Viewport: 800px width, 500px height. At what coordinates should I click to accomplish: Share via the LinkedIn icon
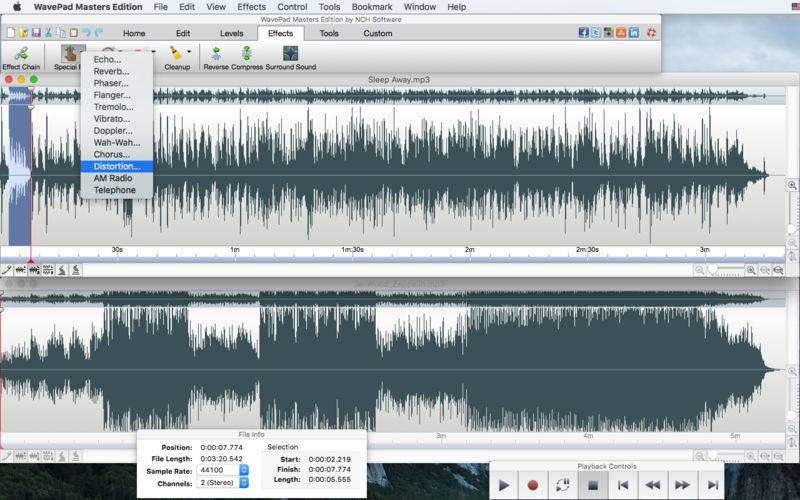pos(634,33)
